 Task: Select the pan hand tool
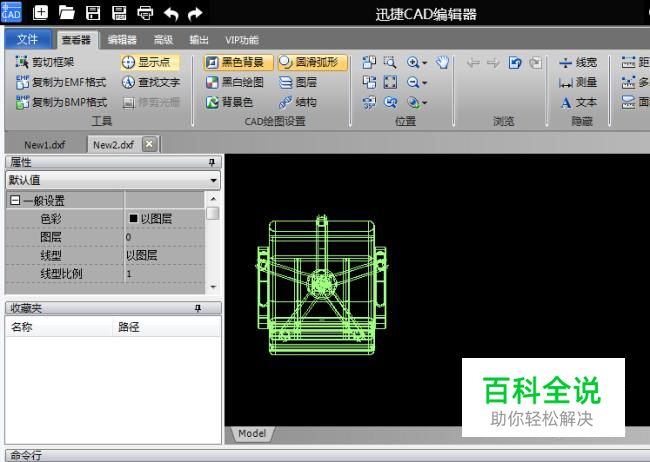pyautogui.click(x=443, y=62)
